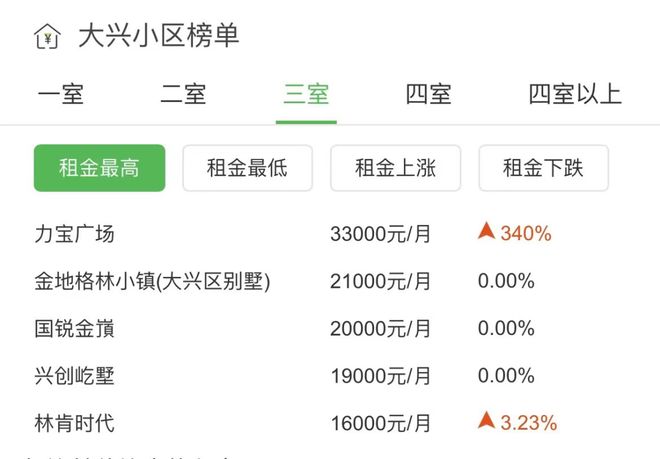Viewport: 660px width, 459px height.
Task: Switch to the 一室 tab
Action: click(x=61, y=95)
